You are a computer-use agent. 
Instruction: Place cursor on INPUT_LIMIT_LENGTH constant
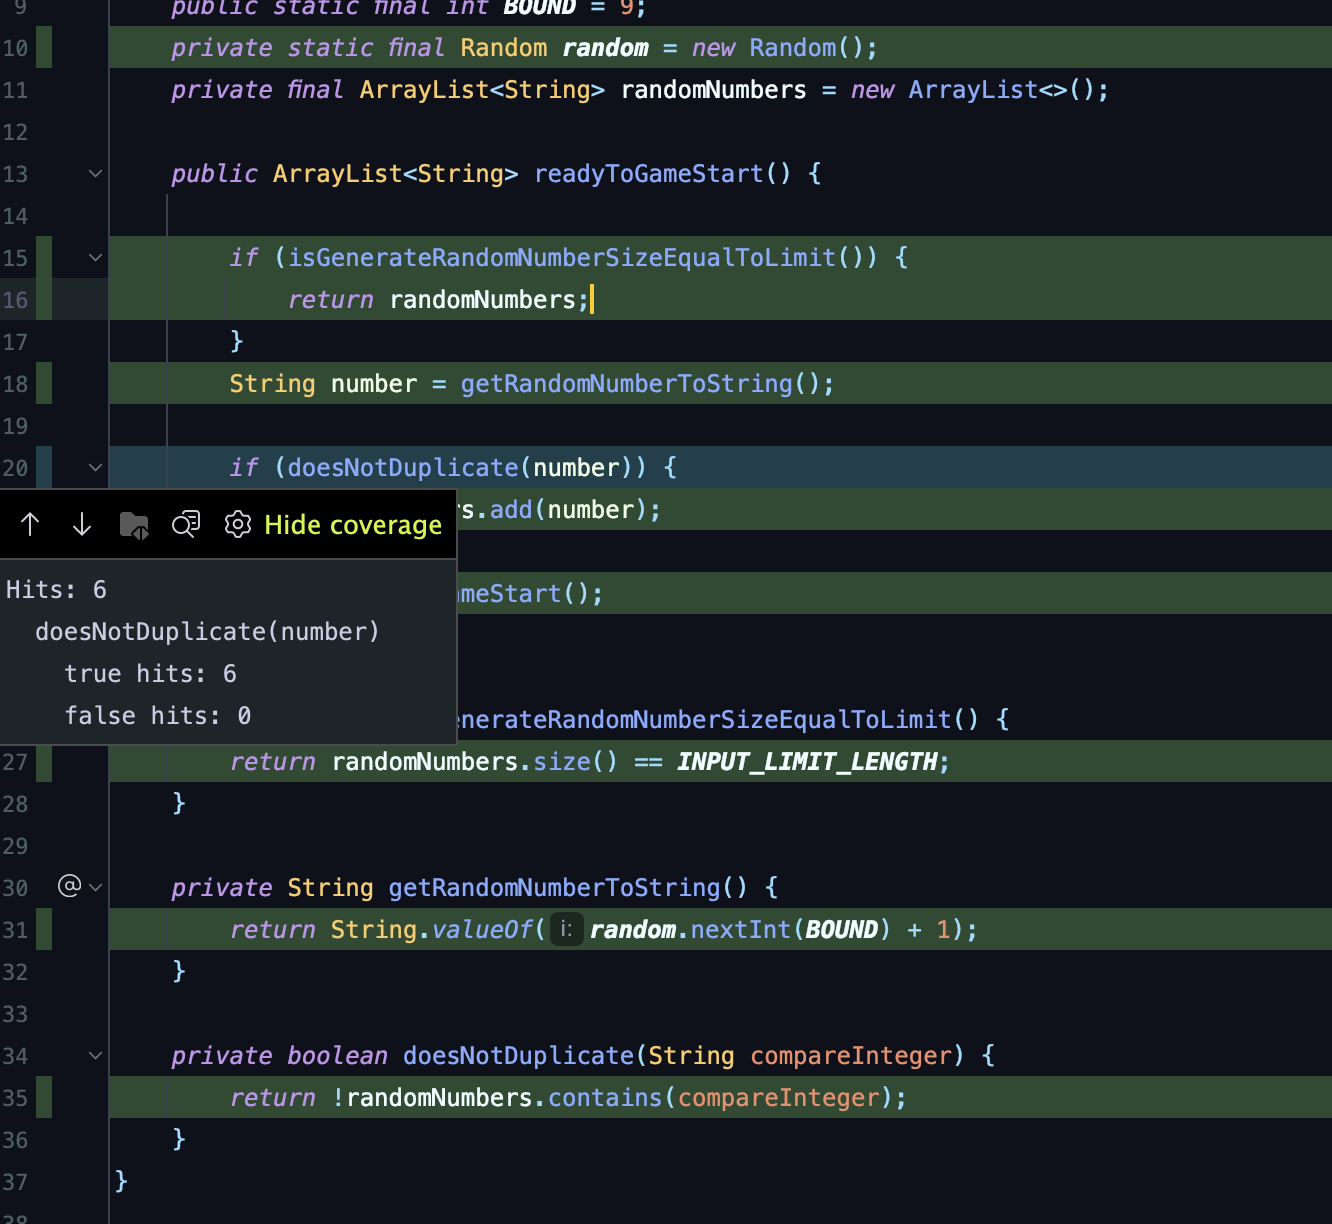(807, 761)
